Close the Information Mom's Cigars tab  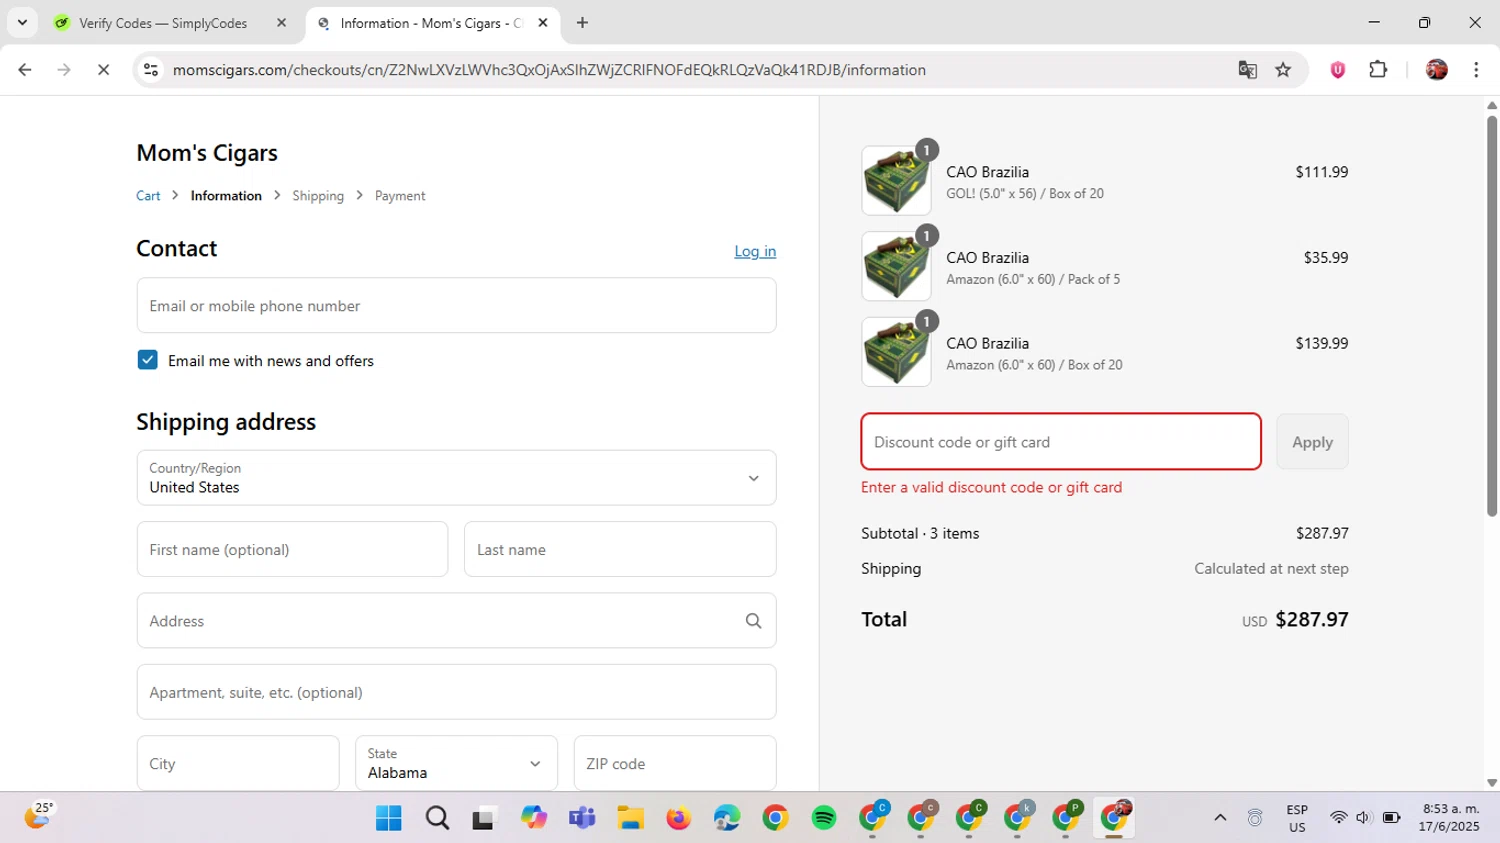click(x=543, y=22)
